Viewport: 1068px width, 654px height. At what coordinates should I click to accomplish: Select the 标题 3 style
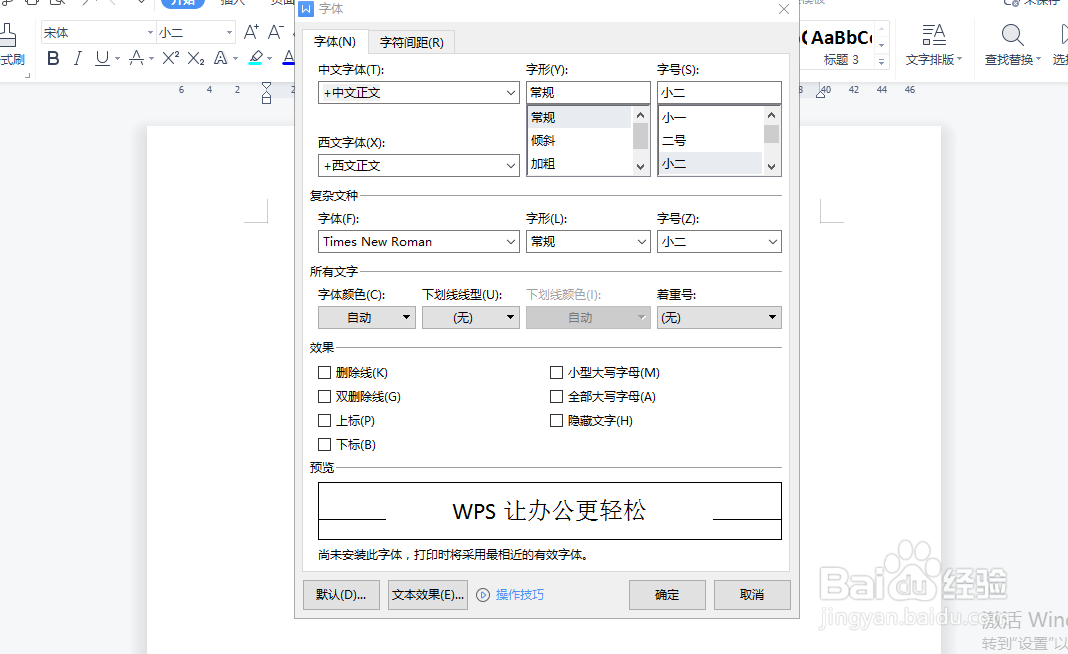841,45
